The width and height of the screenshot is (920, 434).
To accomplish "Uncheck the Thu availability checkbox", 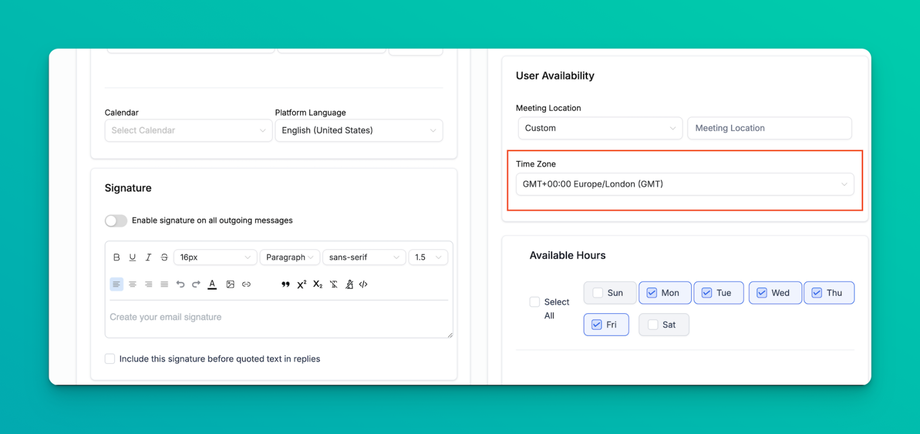I will [x=816, y=293].
